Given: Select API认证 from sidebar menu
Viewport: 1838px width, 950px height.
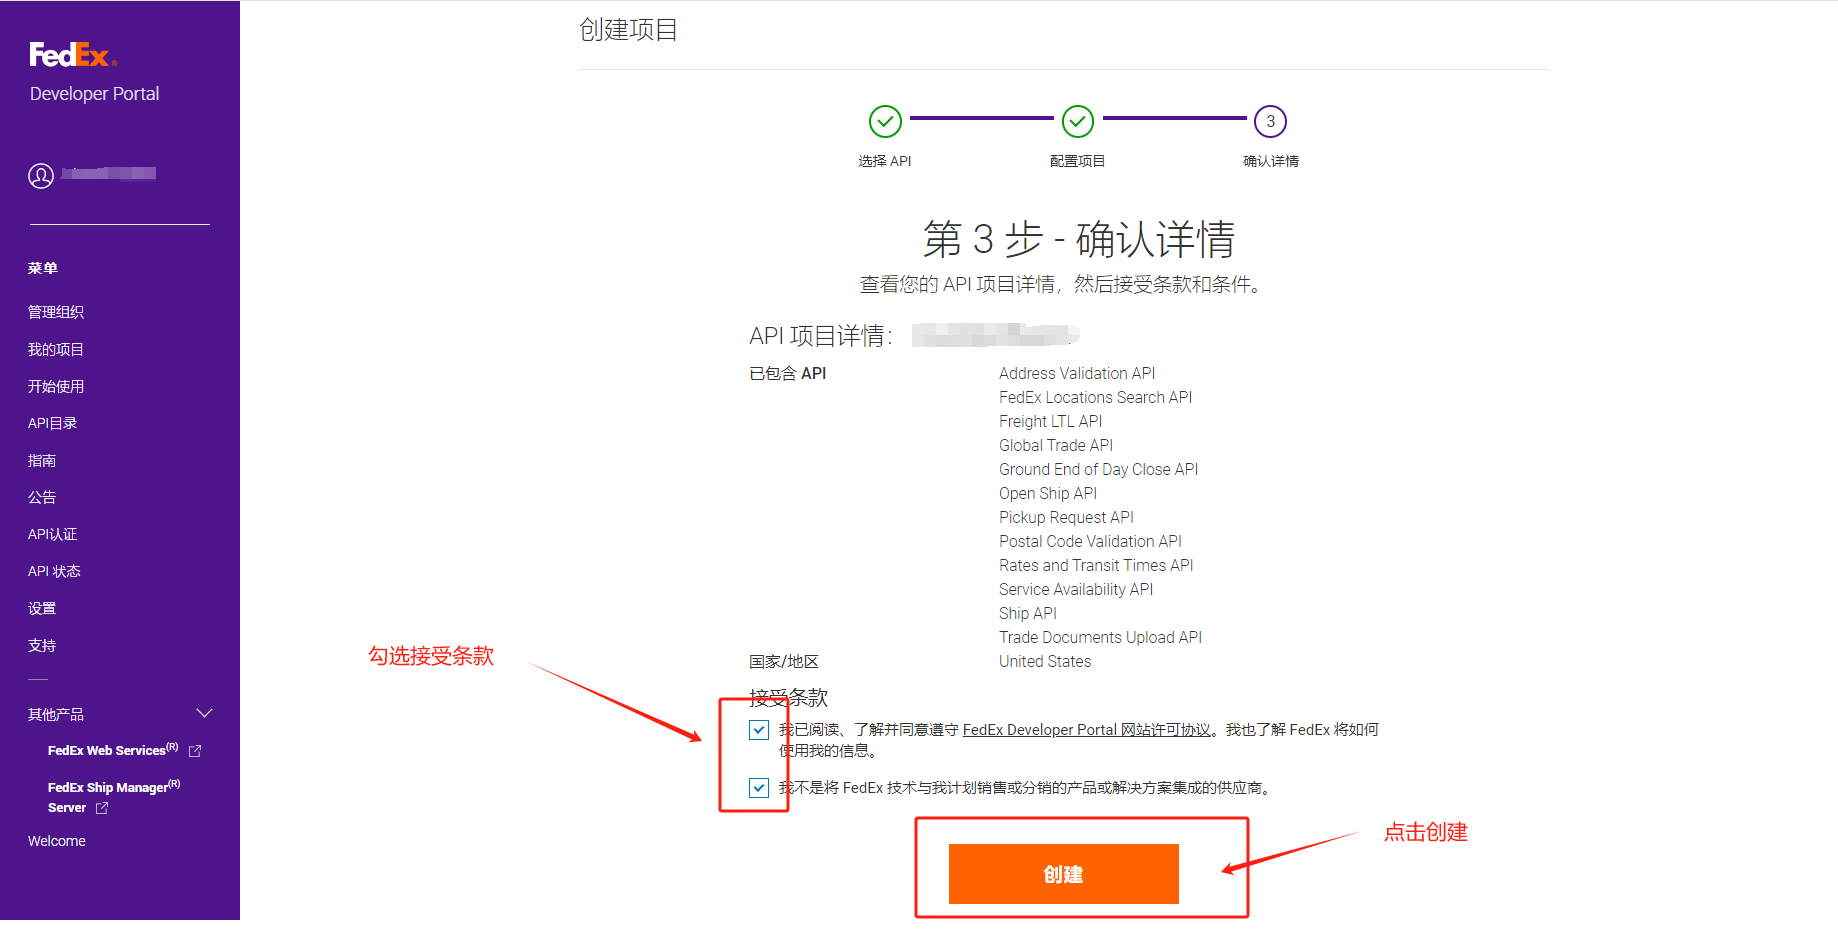Looking at the screenshot, I should (52, 534).
